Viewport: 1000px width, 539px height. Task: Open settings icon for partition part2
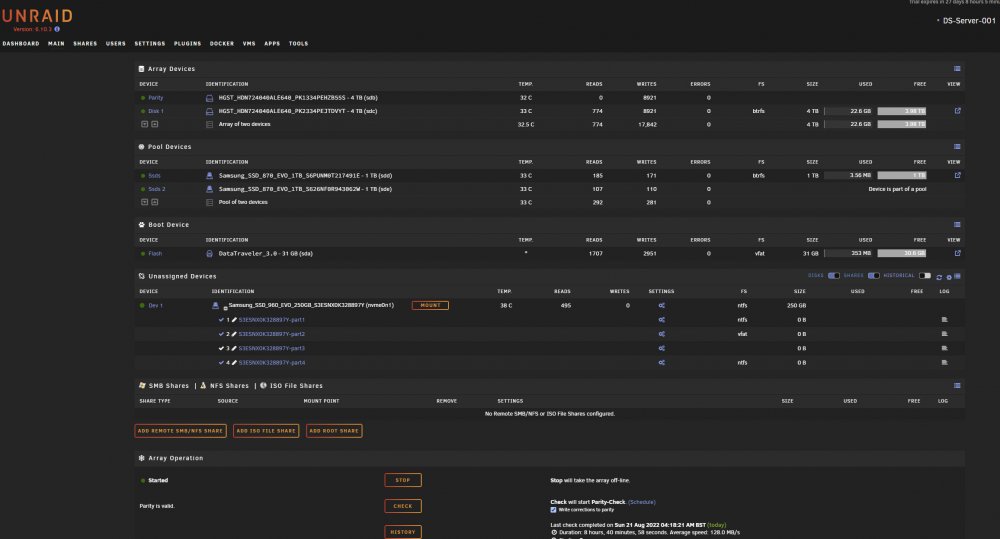[x=661, y=334]
